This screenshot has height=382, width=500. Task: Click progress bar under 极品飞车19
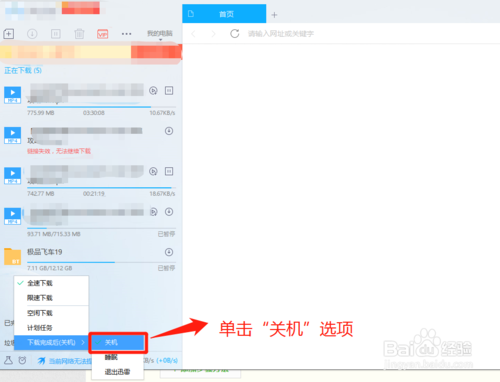point(101,262)
